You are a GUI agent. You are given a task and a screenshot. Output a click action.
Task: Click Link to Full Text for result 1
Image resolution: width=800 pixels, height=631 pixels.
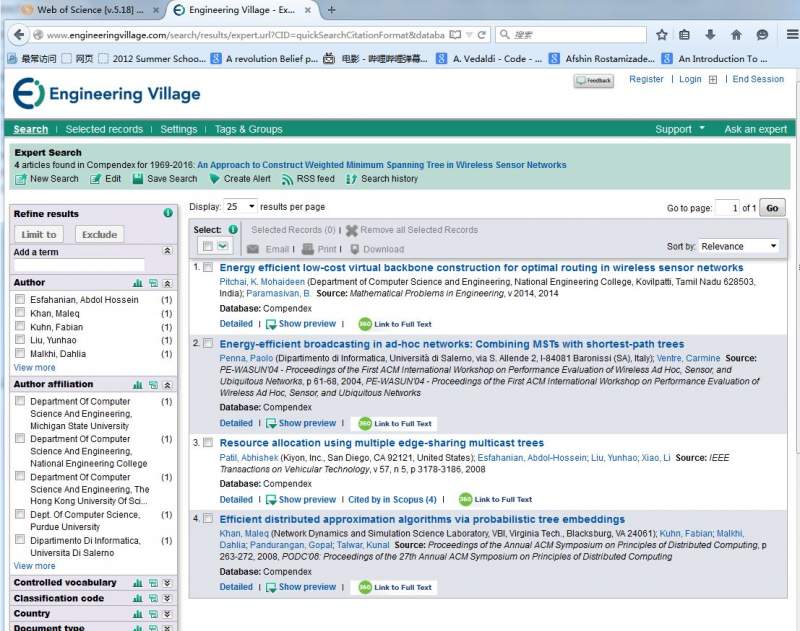[x=395, y=324]
